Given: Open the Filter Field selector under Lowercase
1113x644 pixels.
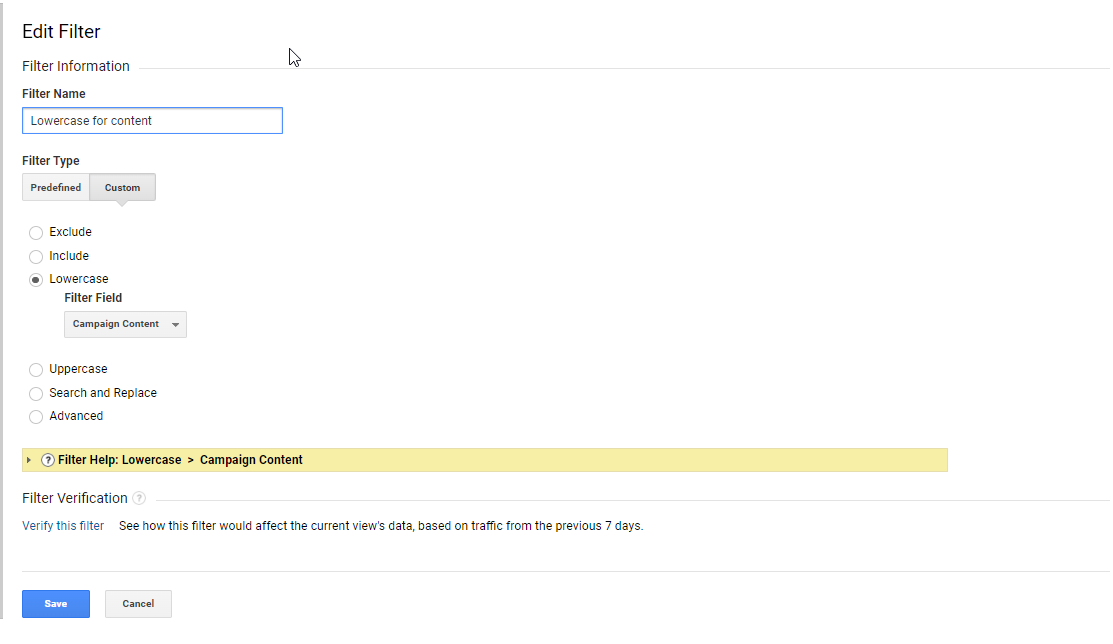Looking at the screenshot, I should (x=125, y=323).
